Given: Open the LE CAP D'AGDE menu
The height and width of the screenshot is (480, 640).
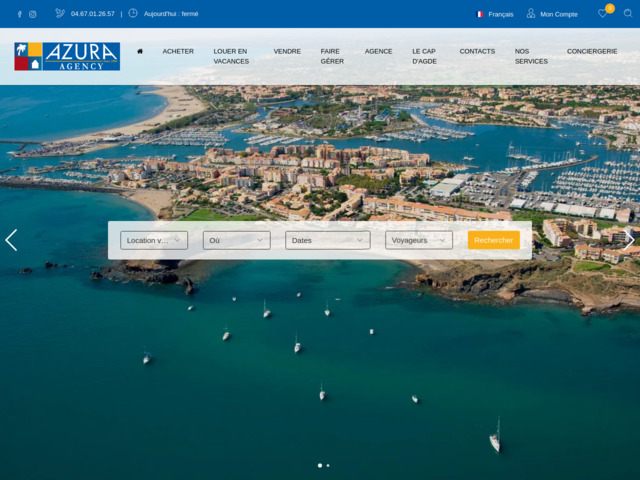Looking at the screenshot, I should tap(424, 56).
